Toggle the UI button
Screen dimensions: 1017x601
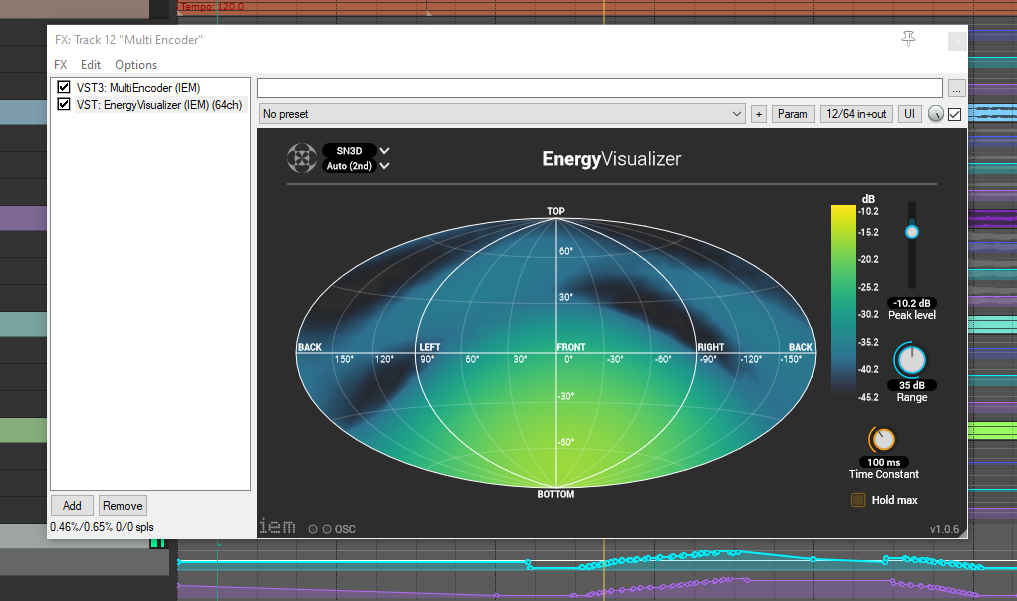[909, 114]
